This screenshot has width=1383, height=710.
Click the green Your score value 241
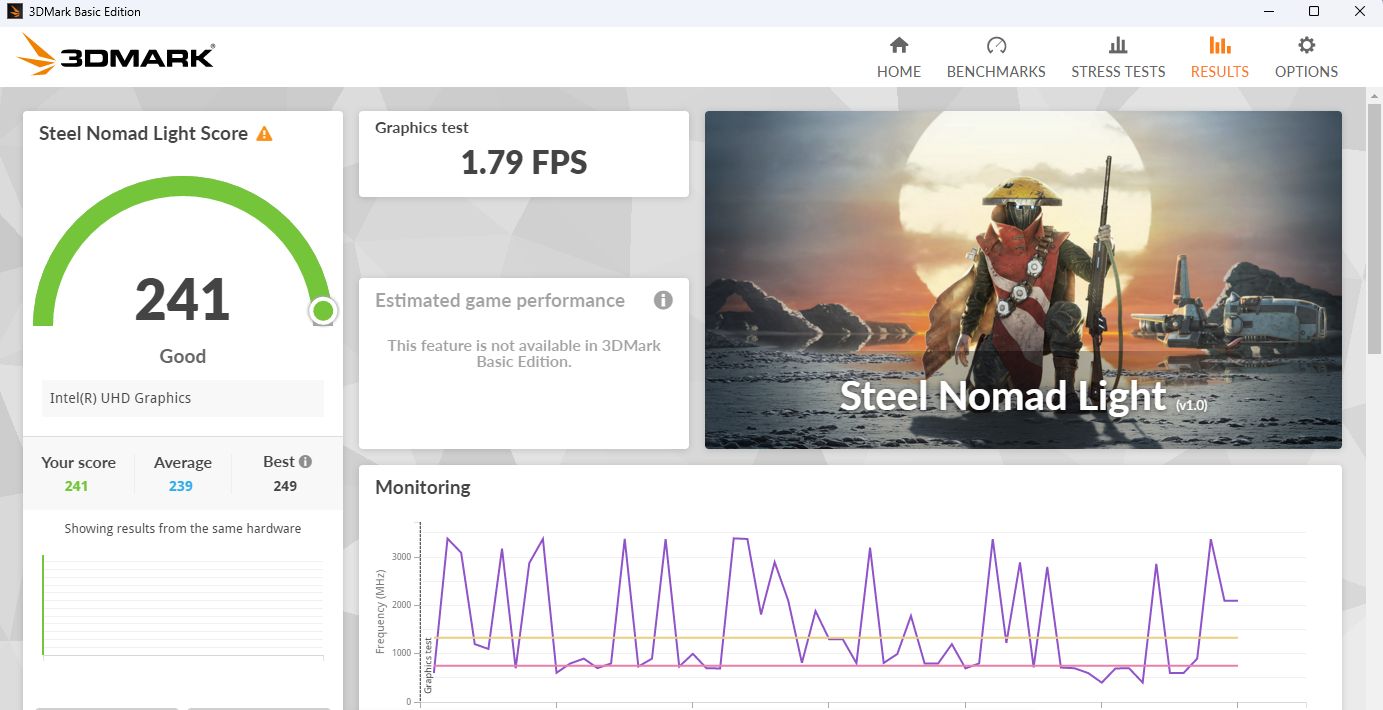(76, 486)
